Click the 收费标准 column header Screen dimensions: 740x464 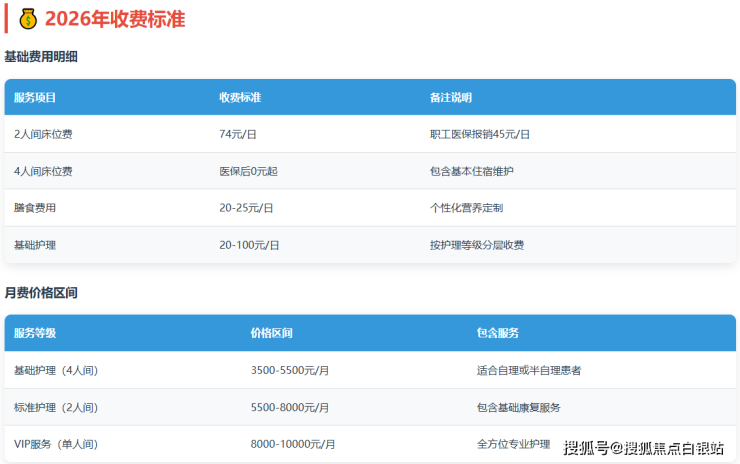(x=240, y=98)
